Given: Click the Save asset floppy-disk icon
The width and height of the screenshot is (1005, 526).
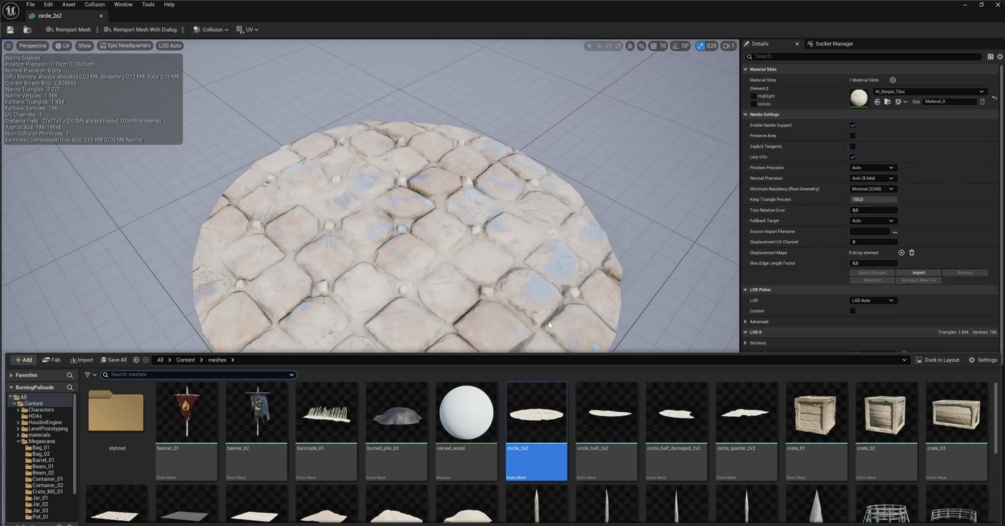Looking at the screenshot, I should tap(10, 29).
